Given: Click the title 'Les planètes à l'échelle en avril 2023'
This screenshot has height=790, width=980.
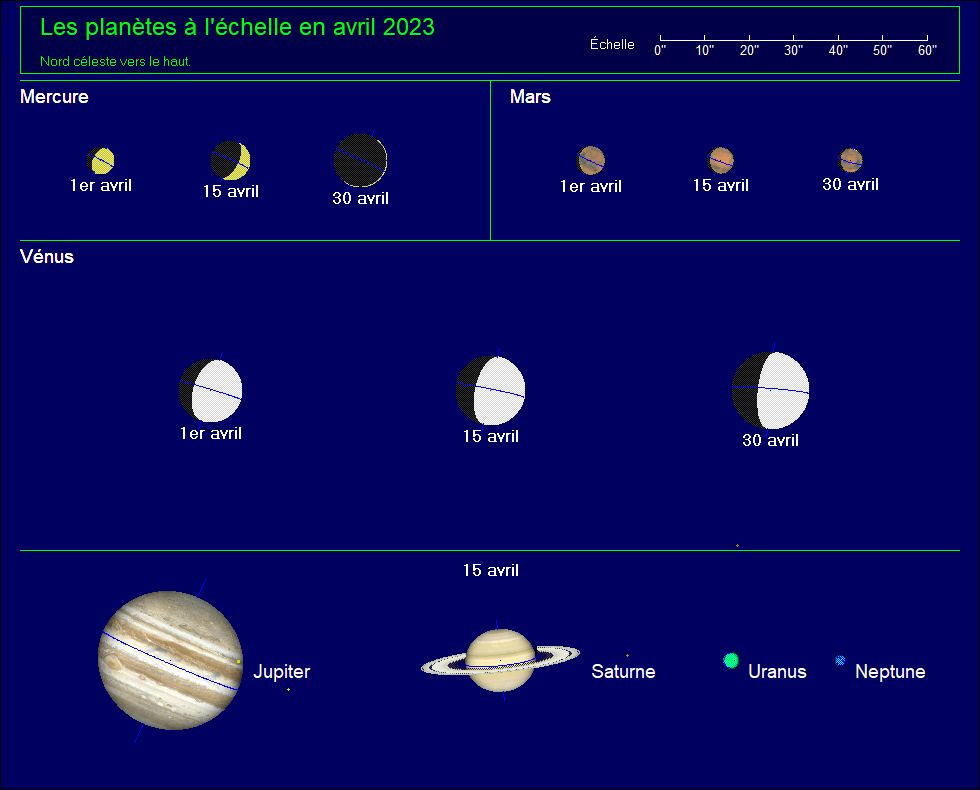Looking at the screenshot, I should (238, 27).
